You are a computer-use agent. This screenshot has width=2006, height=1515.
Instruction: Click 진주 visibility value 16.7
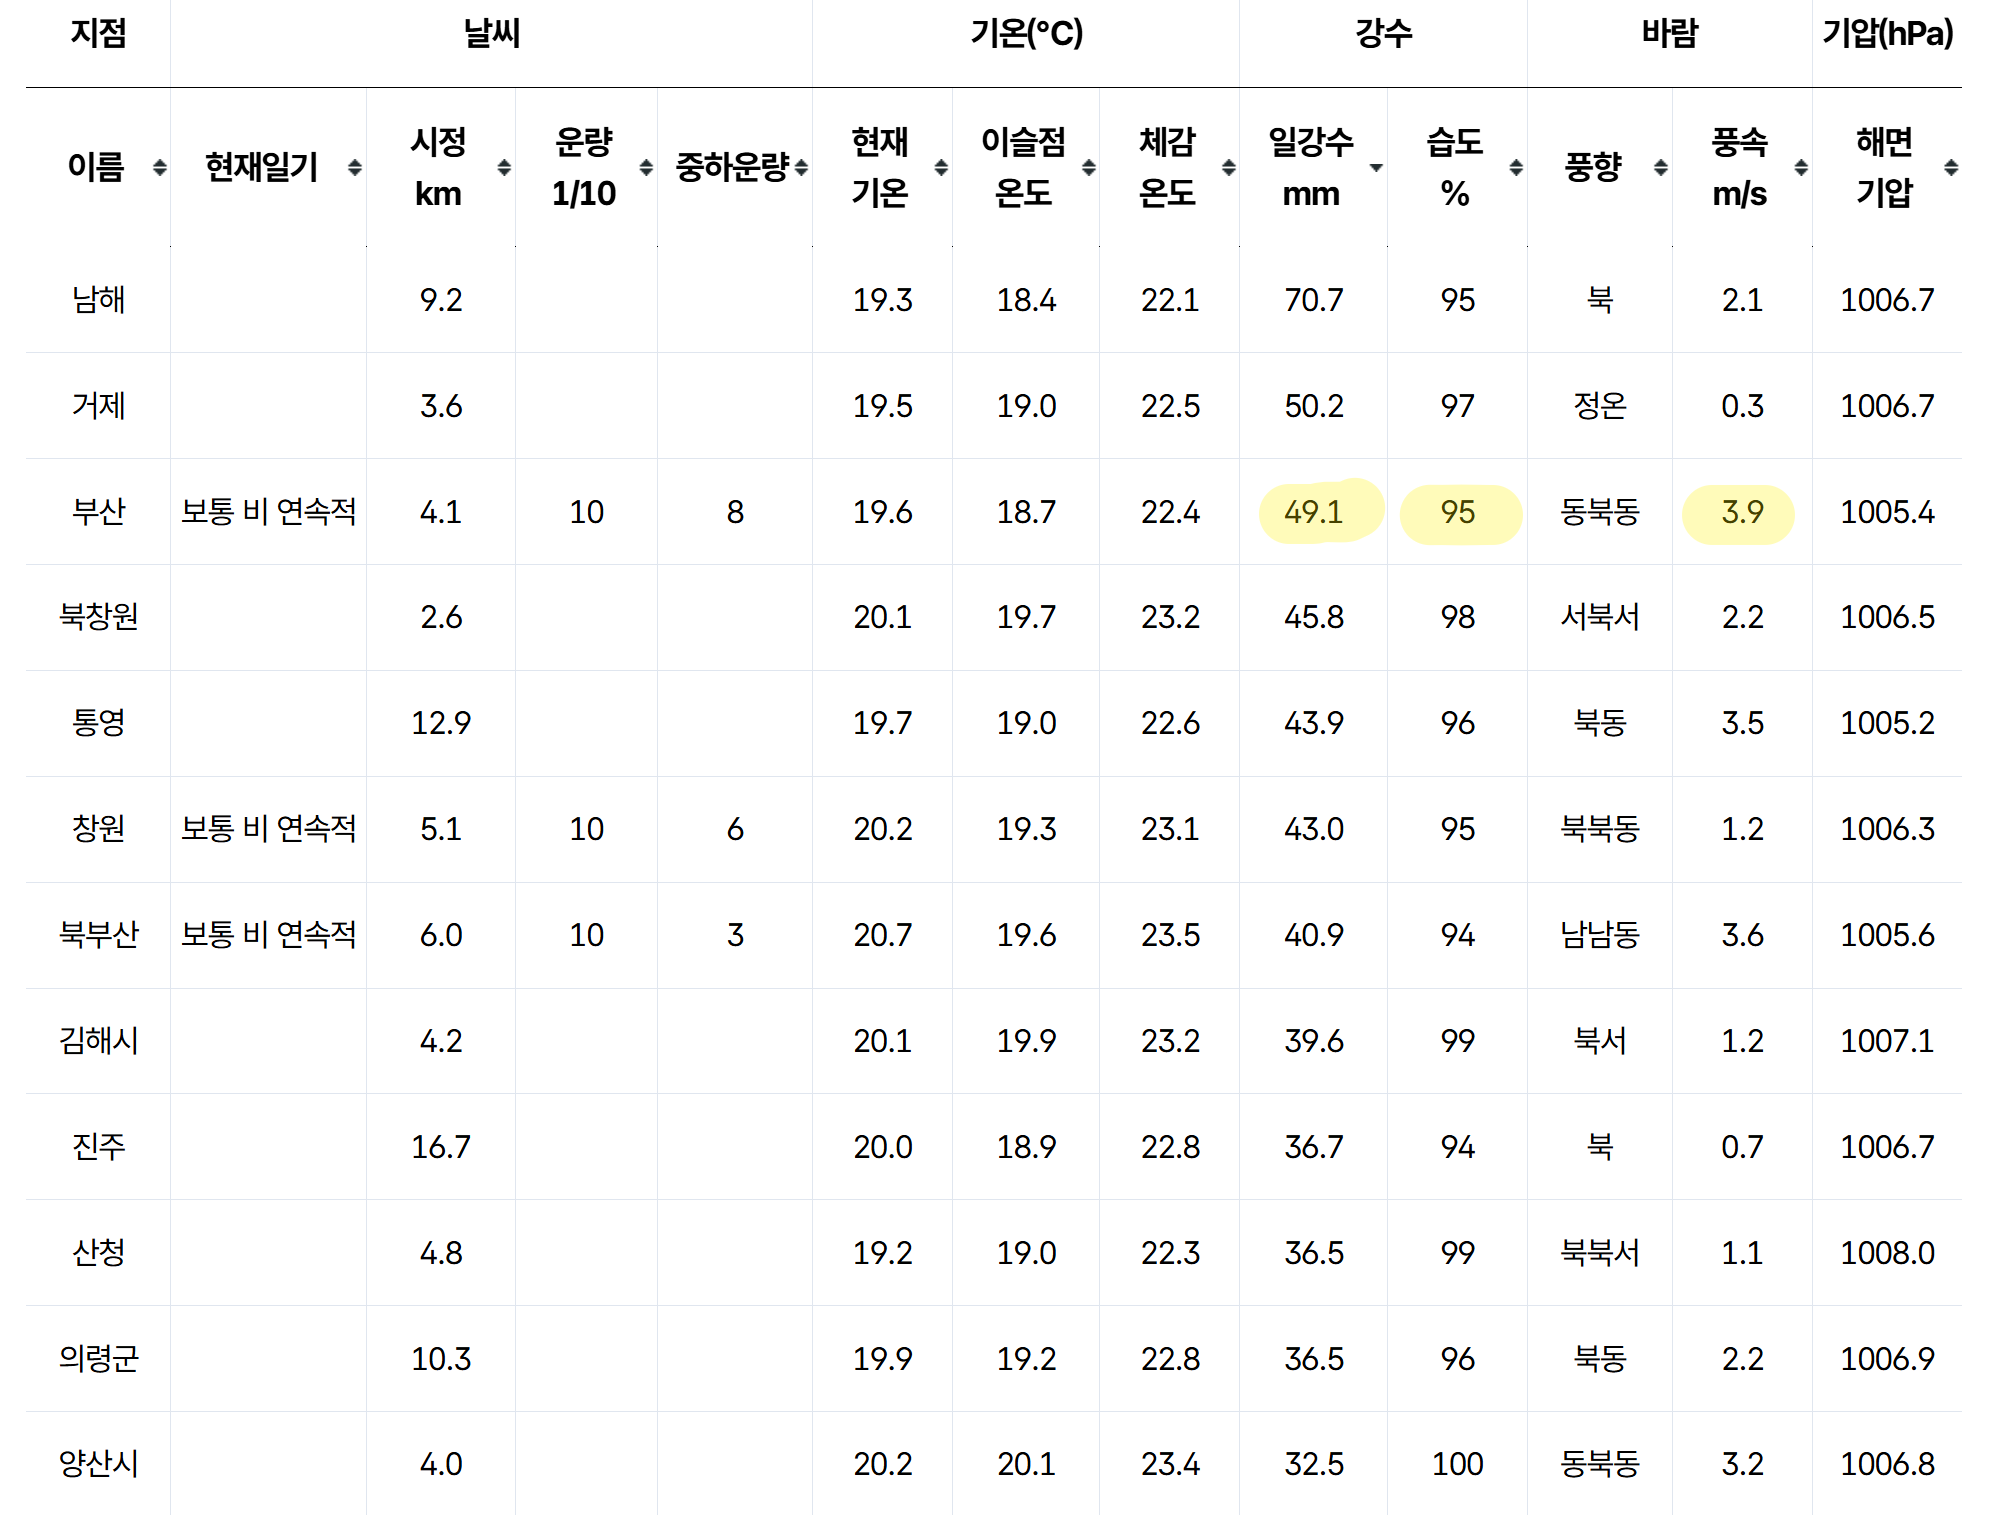(x=441, y=1147)
